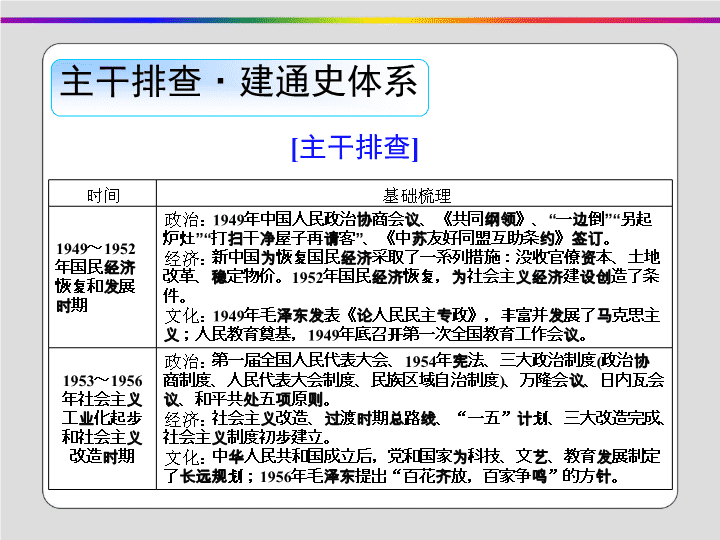The height and width of the screenshot is (540, 720).
Task: Click the line beginning 政治: 1949年中国人民政治协商会议
Action: [x=408, y=219]
